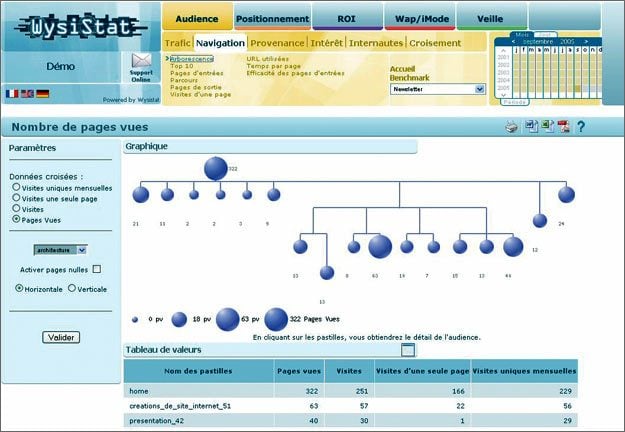Click the Valider button
Screen dimensions: 625x432
tap(60, 337)
